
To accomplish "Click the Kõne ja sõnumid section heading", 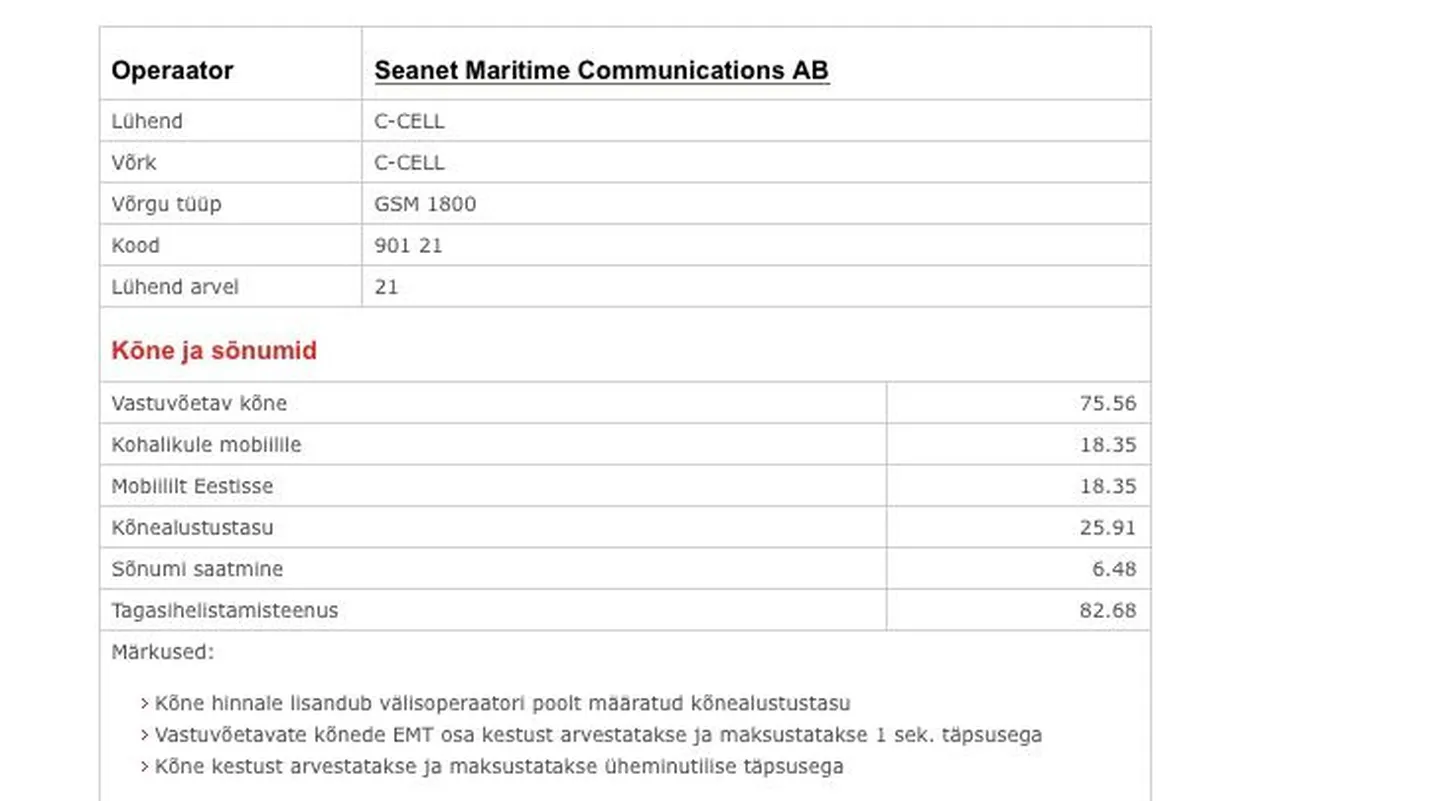I will click(214, 350).
